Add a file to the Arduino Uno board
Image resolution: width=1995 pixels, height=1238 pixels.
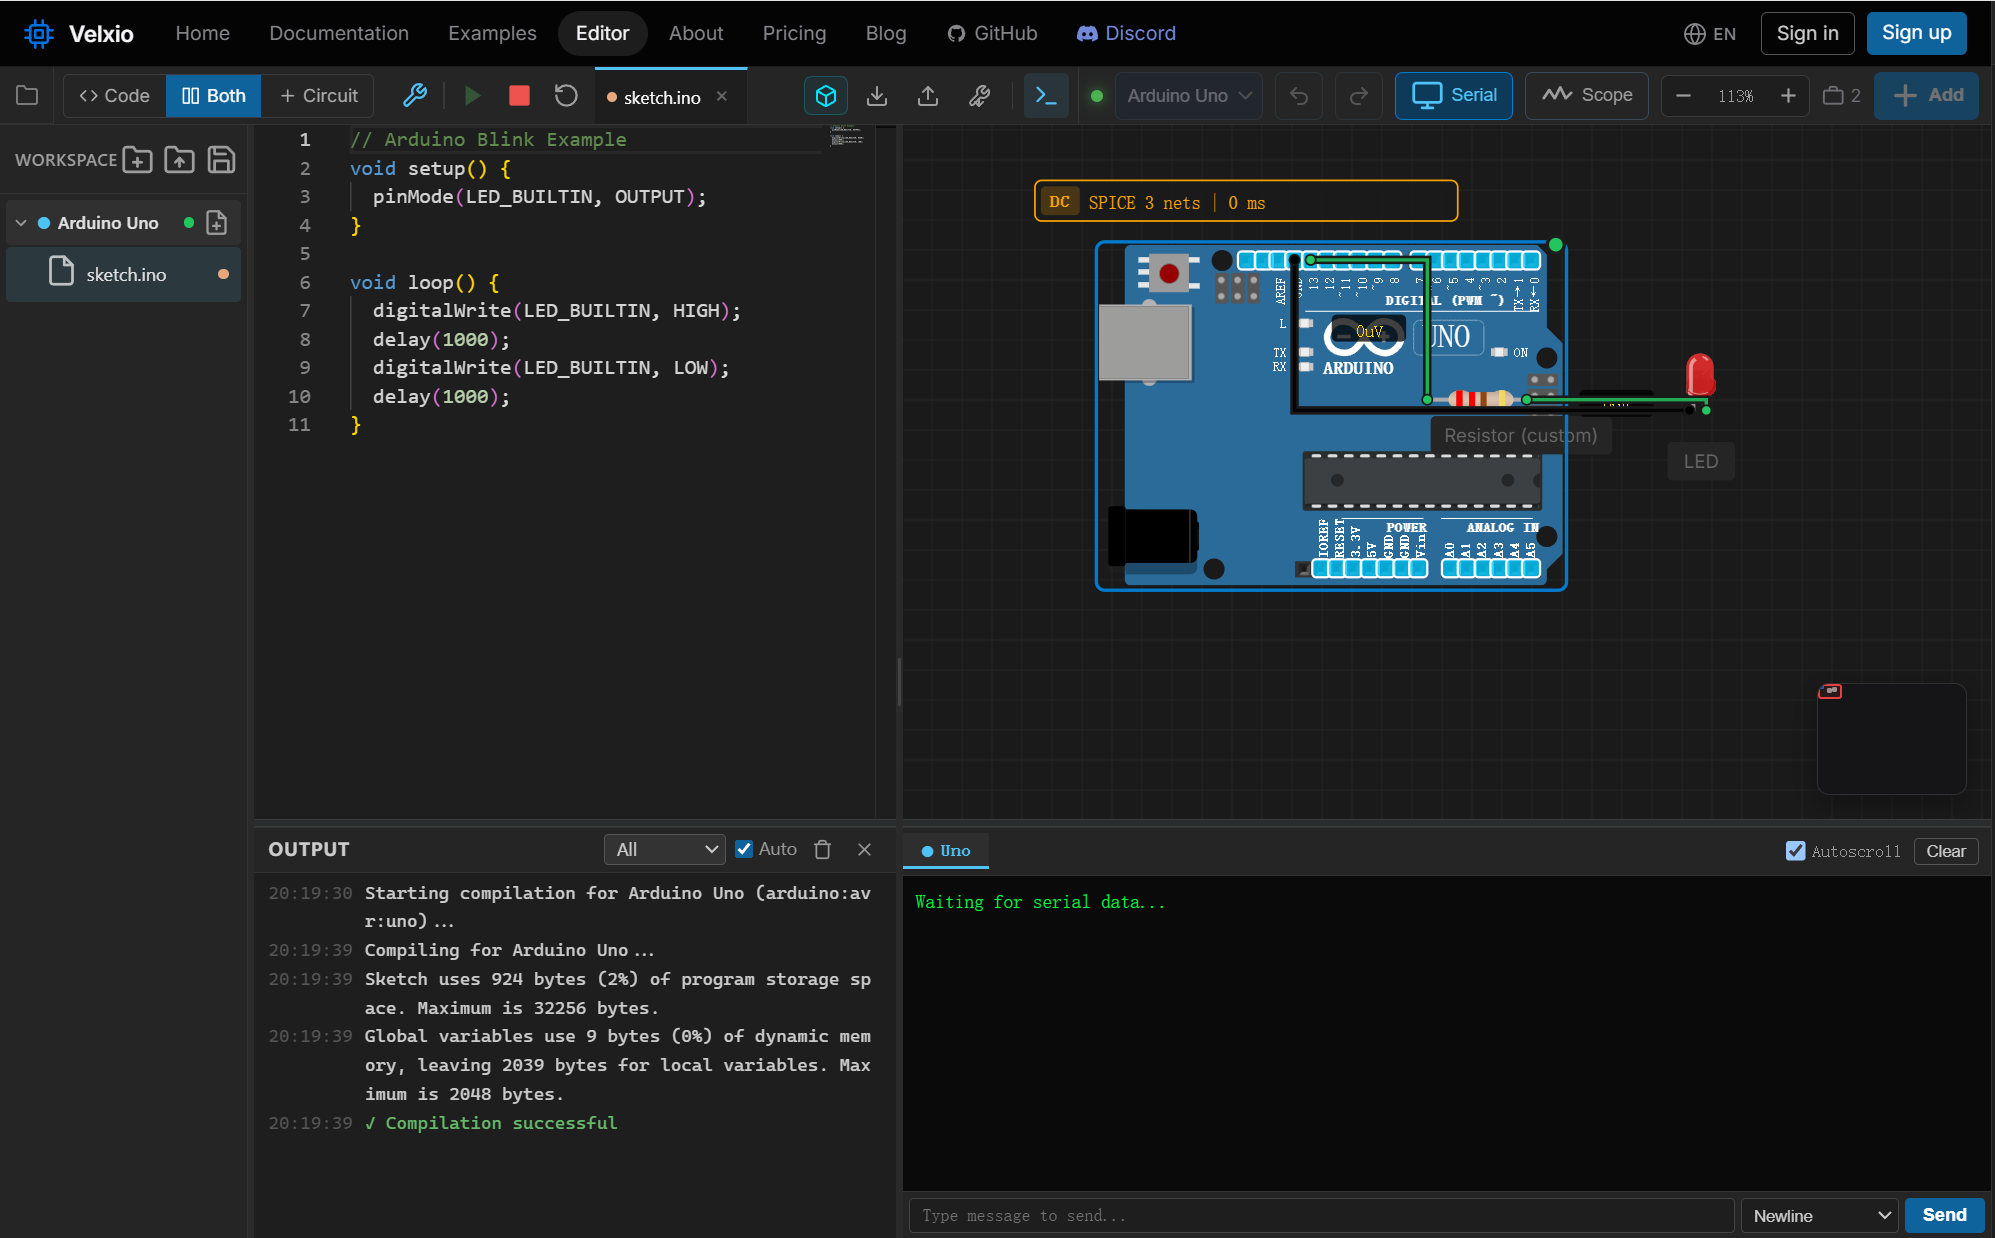(216, 222)
